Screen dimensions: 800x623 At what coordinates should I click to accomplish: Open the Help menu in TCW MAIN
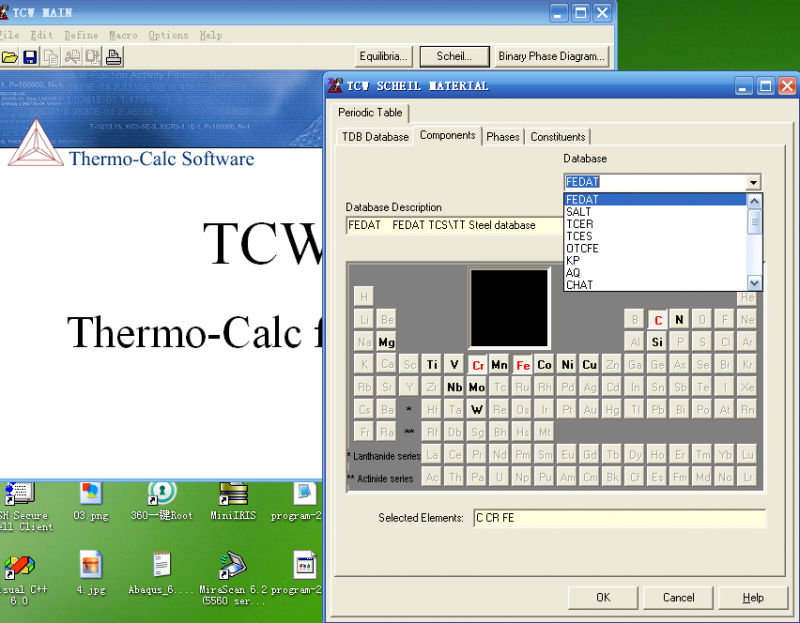pos(211,35)
